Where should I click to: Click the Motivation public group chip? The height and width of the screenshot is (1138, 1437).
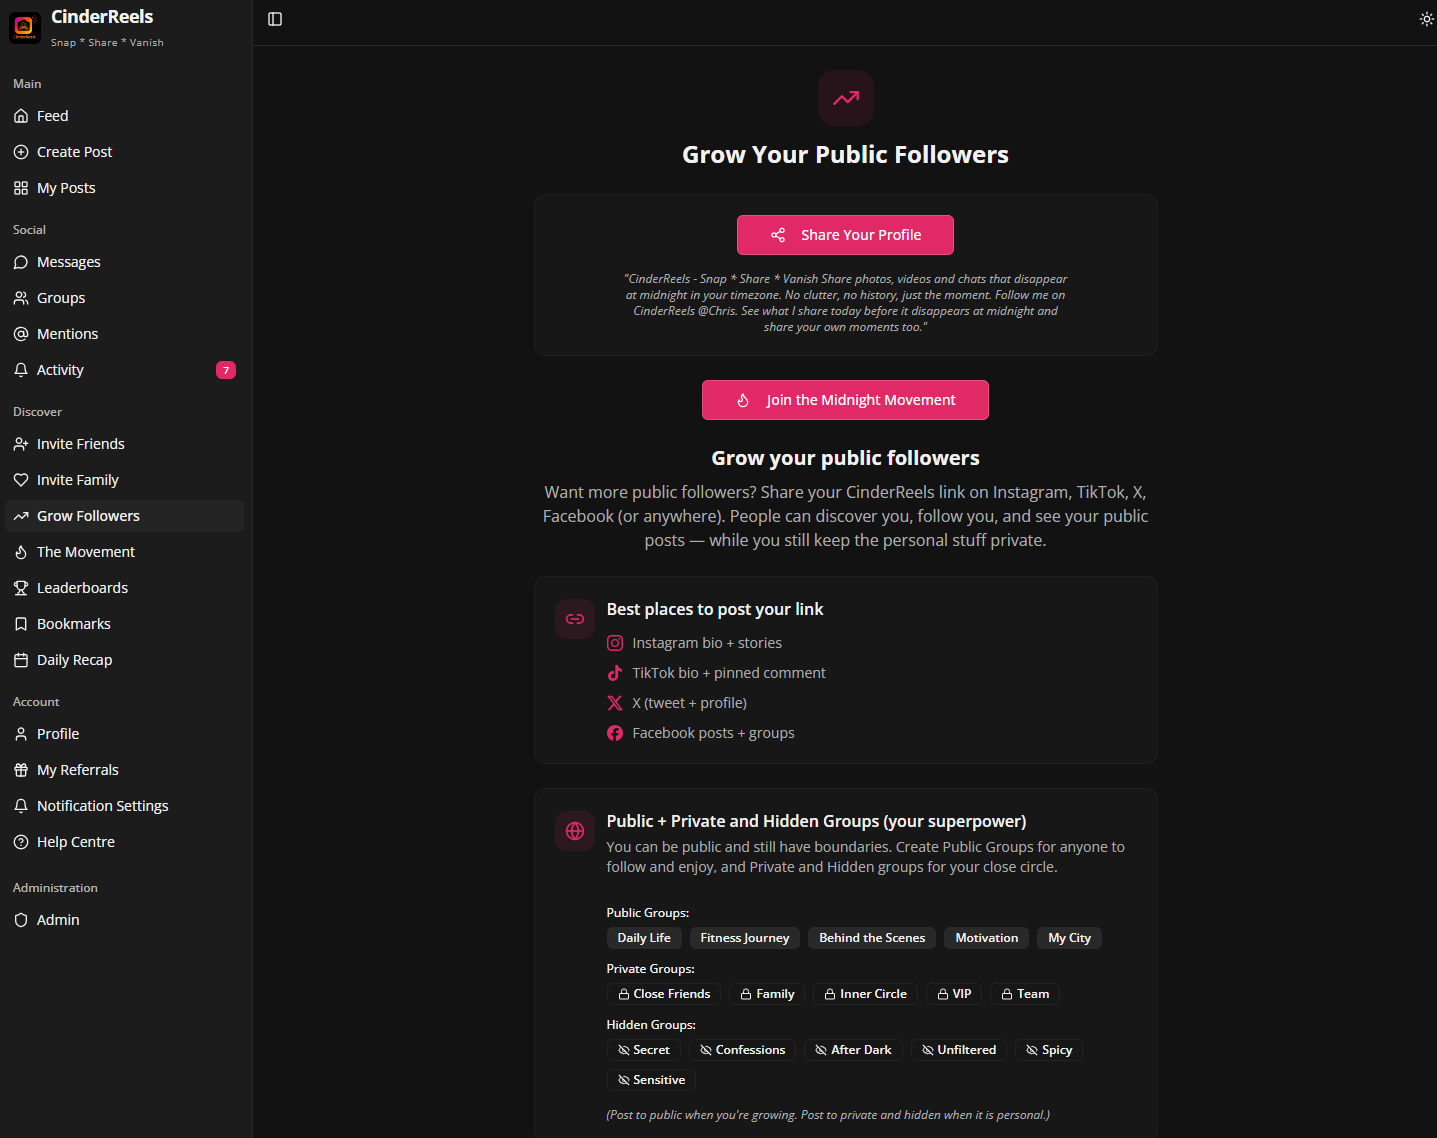tap(987, 938)
